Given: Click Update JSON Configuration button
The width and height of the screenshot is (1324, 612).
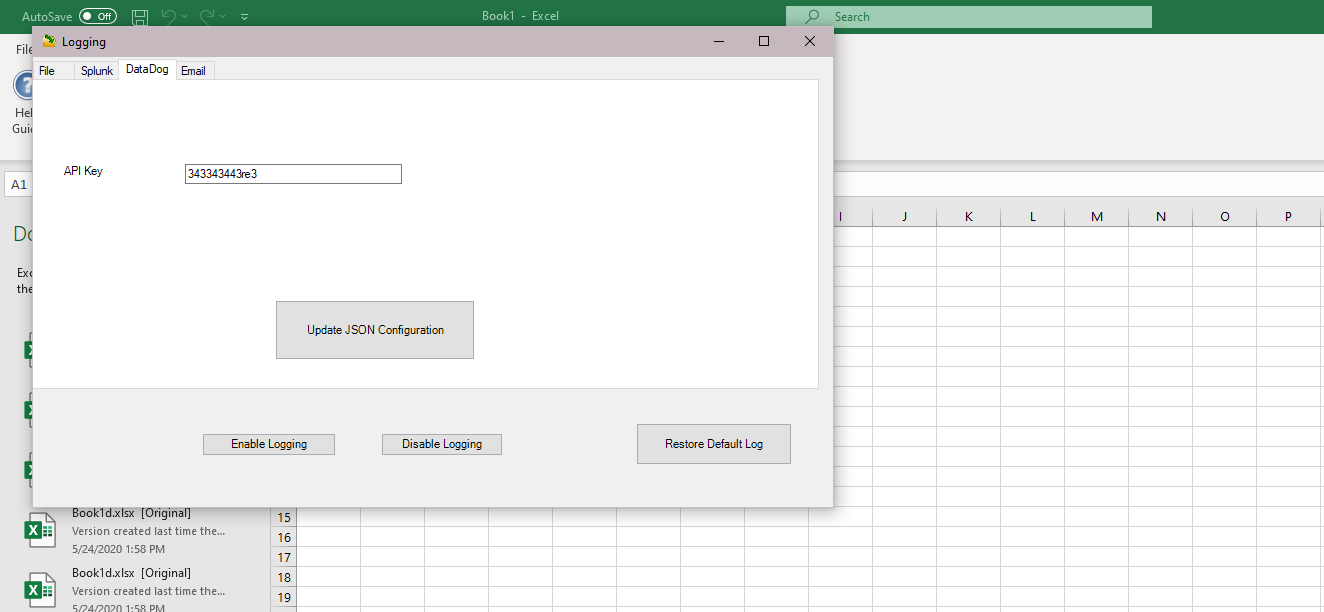Looking at the screenshot, I should (375, 330).
